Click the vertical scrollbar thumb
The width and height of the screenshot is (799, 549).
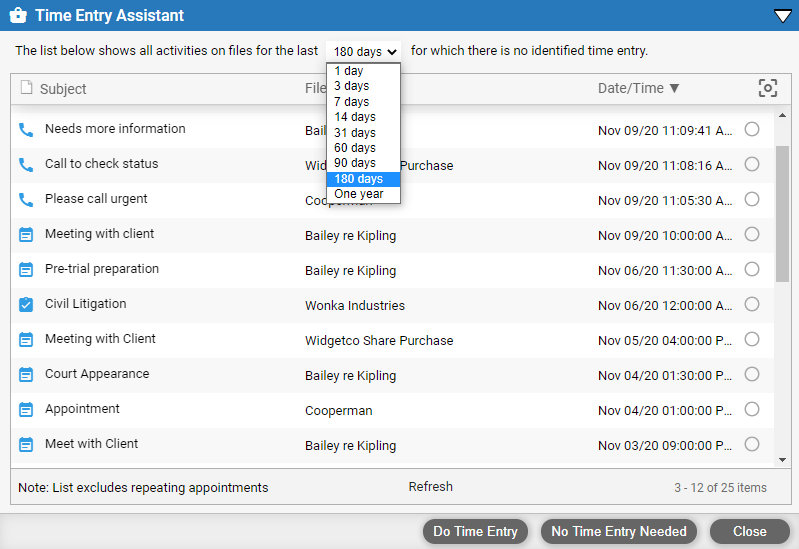point(783,213)
